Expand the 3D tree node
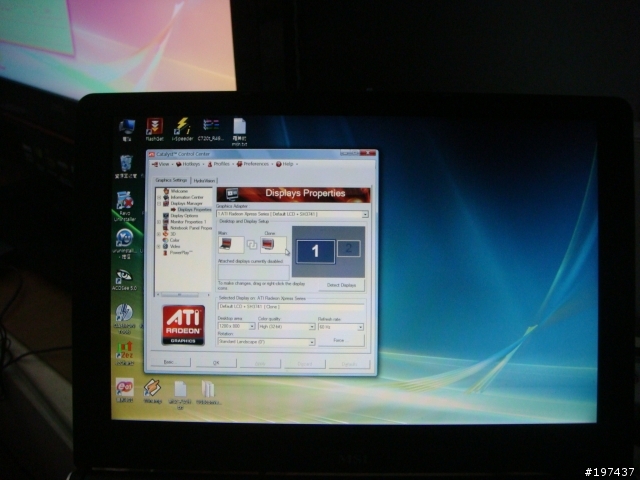 [159, 234]
